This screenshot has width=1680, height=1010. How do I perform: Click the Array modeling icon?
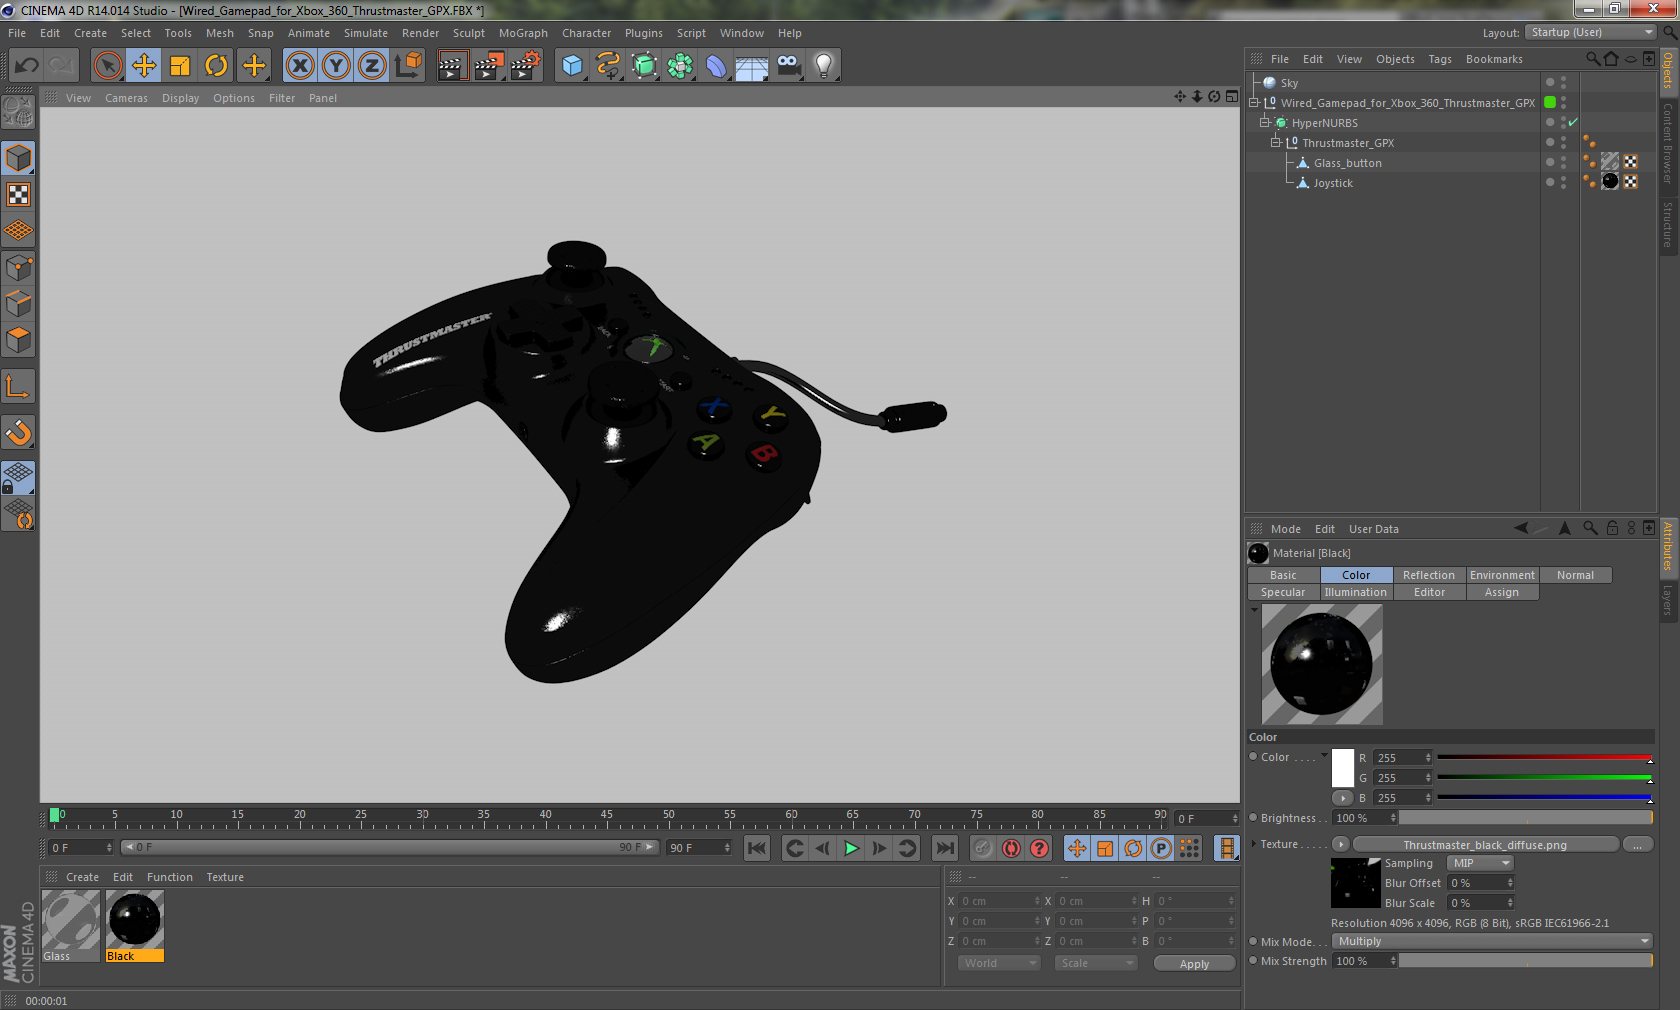[680, 66]
